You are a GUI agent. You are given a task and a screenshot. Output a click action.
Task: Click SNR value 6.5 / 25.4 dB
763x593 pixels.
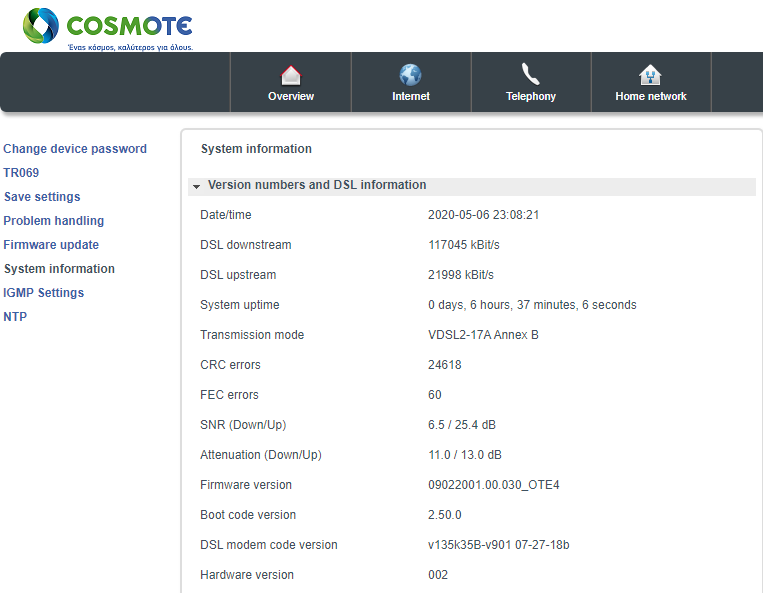[462, 425]
